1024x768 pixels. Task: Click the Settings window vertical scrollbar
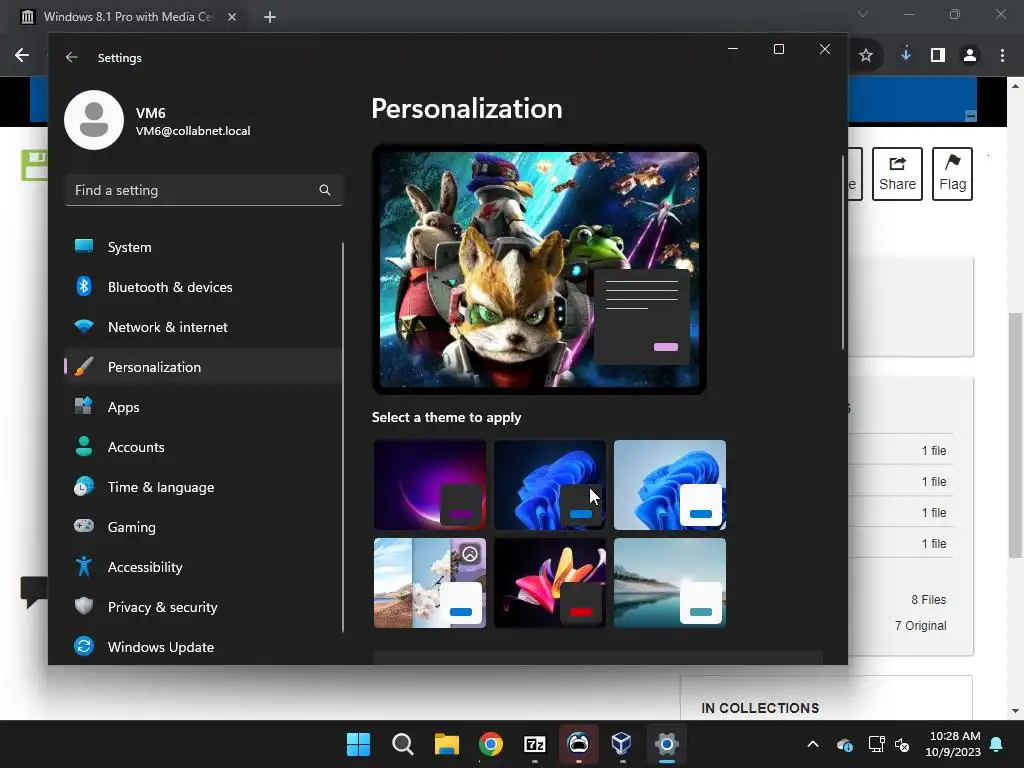point(842,251)
